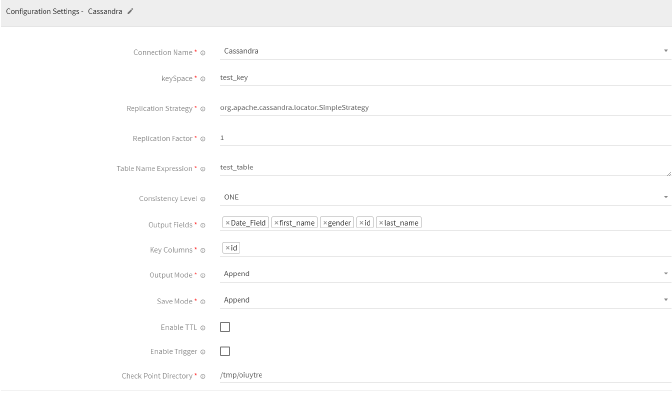Show info tooltip for Check Point Directory
The image size is (672, 394).
(203, 376)
